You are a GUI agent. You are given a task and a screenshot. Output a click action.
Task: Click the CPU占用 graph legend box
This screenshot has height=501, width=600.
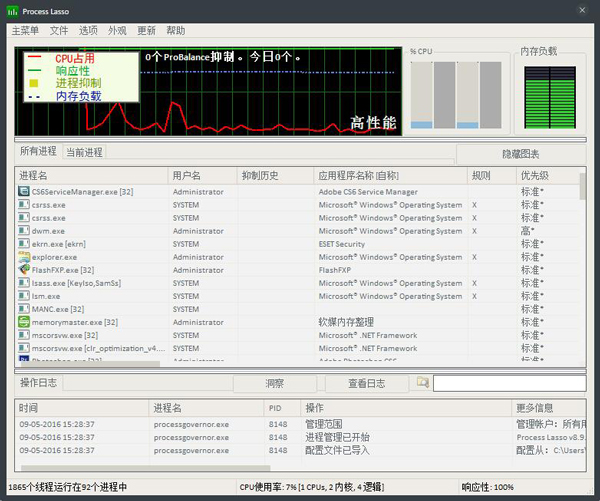[81, 77]
